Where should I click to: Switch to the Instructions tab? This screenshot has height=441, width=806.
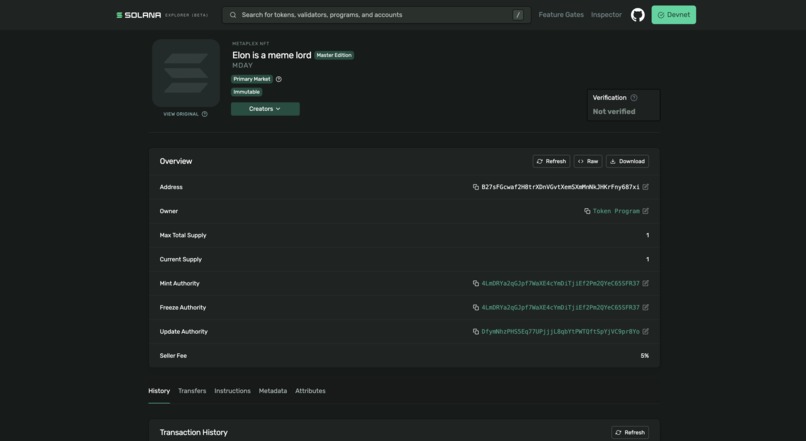click(232, 391)
